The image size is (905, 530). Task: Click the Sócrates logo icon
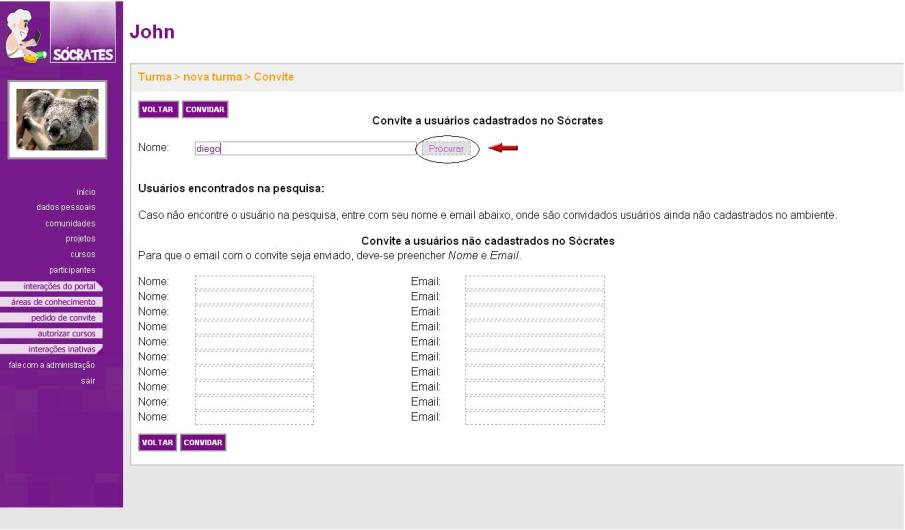point(60,33)
